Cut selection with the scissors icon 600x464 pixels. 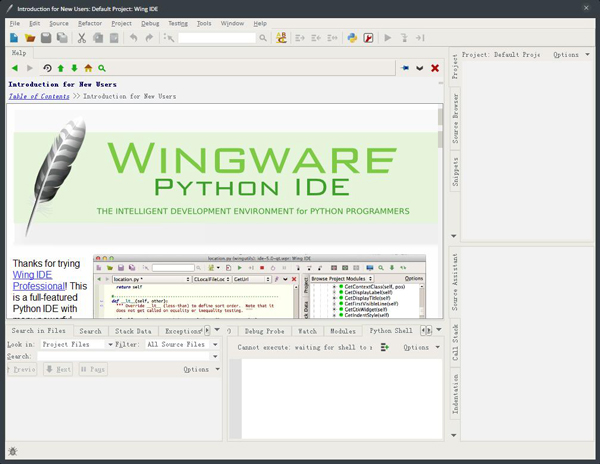[x=82, y=38]
